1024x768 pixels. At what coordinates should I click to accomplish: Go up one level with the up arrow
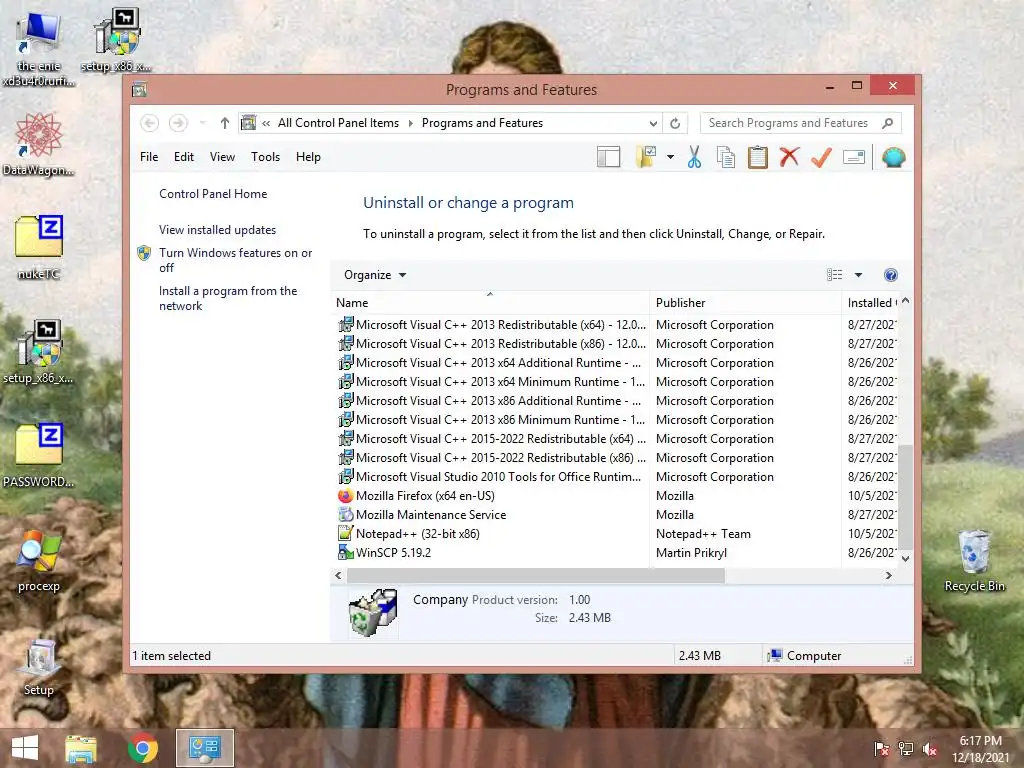[225, 123]
